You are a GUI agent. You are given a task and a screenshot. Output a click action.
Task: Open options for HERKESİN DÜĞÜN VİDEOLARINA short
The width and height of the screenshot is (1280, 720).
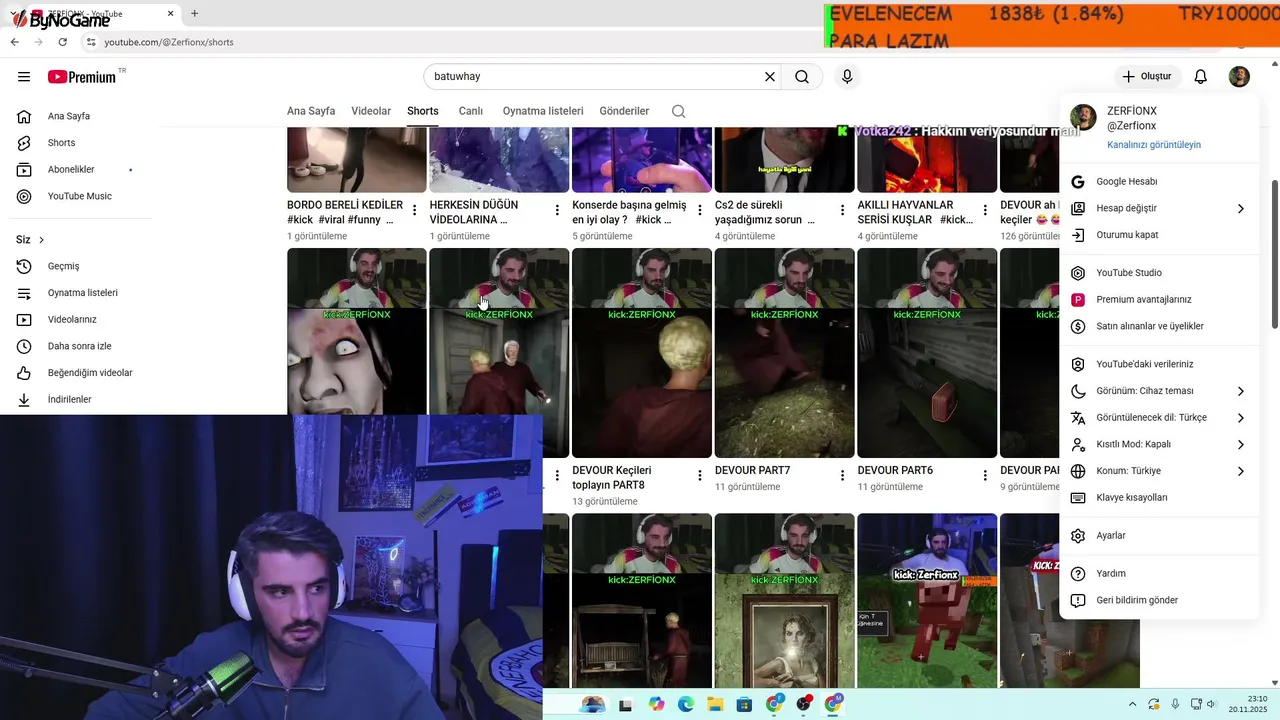[557, 210]
